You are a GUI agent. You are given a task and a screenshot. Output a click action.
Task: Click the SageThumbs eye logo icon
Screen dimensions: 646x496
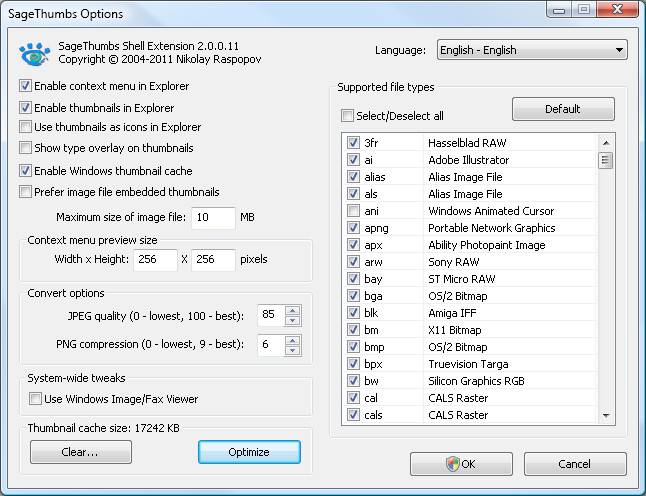35,54
